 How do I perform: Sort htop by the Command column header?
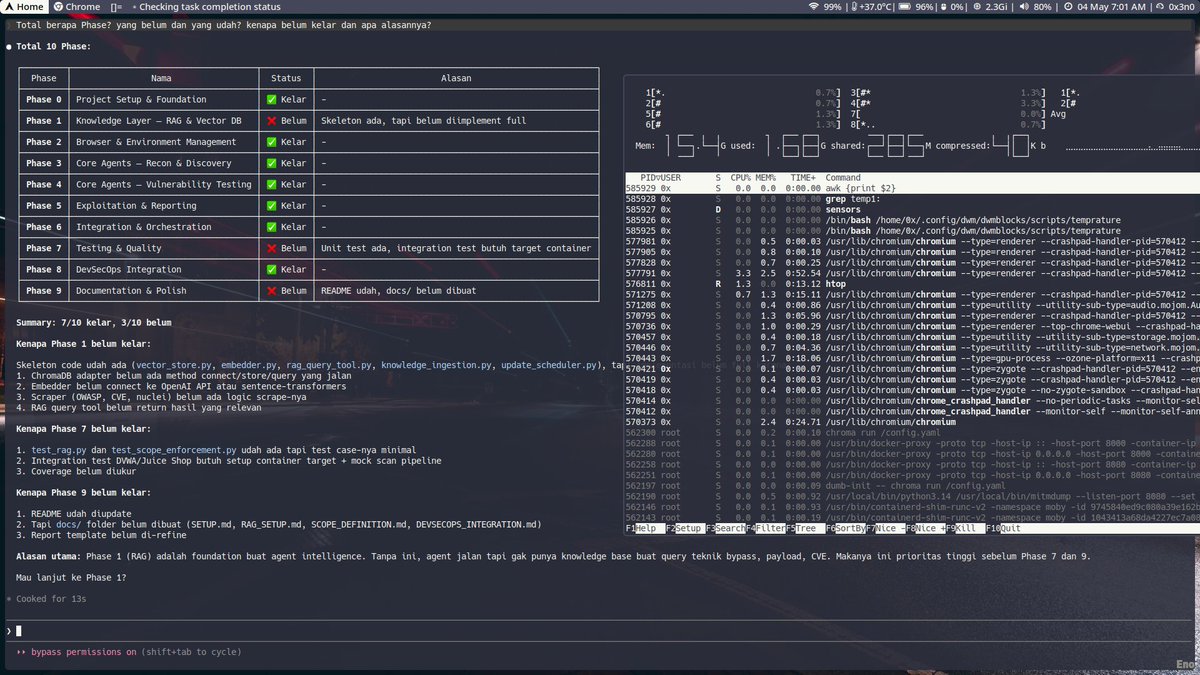(843, 178)
